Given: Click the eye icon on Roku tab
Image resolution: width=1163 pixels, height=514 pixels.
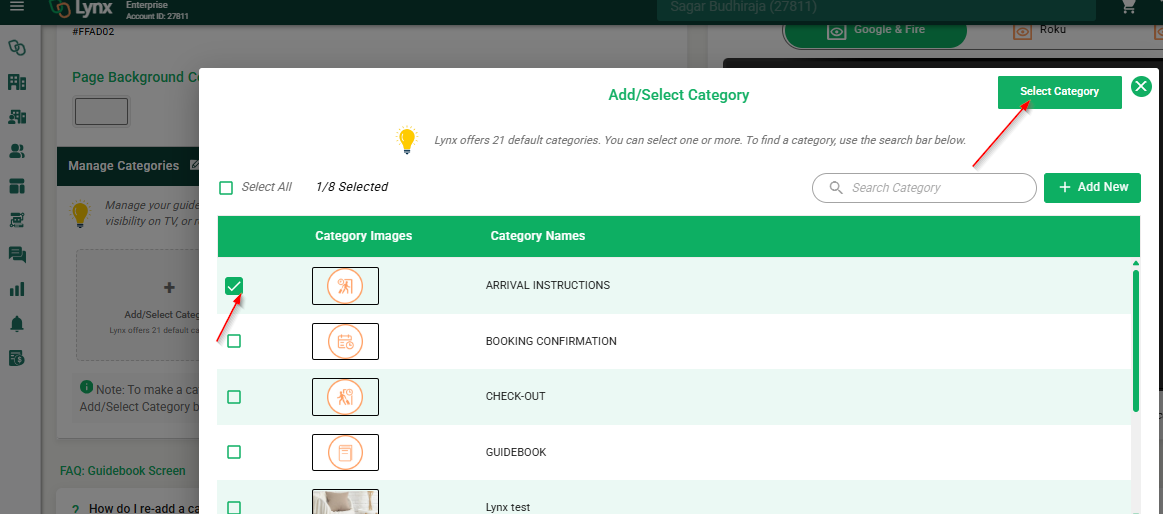Looking at the screenshot, I should (x=1023, y=32).
